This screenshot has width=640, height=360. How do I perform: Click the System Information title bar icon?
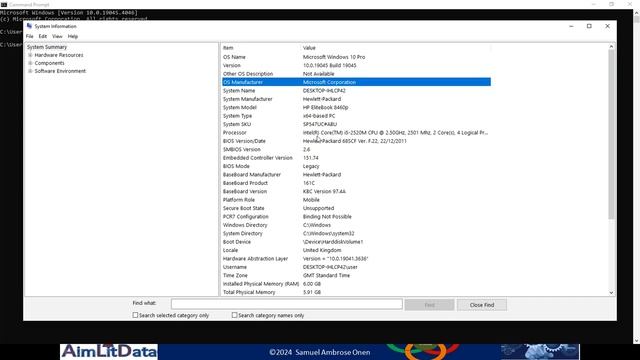29,26
